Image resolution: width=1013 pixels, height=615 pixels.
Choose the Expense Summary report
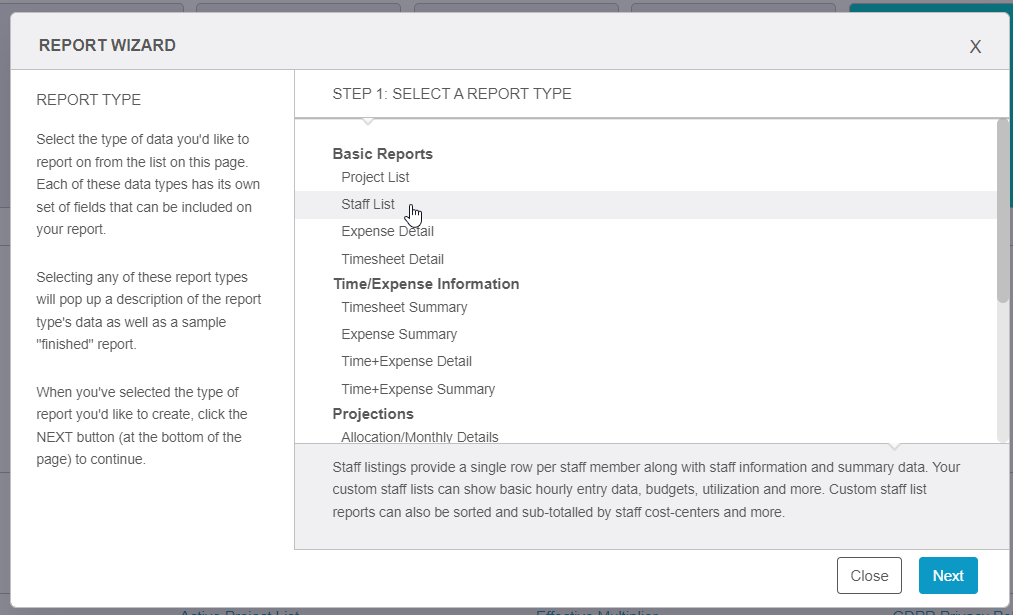[x=399, y=334]
